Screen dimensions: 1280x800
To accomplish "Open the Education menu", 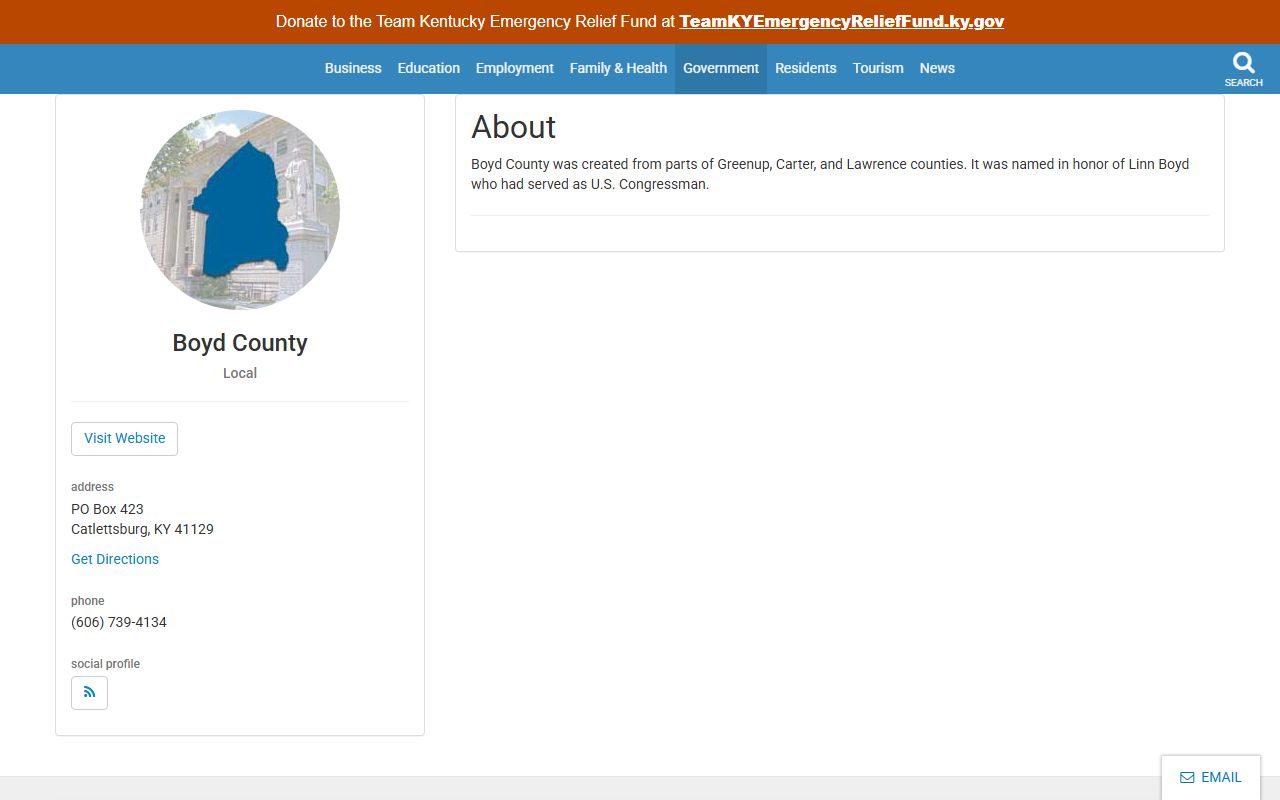I will click(x=429, y=68).
